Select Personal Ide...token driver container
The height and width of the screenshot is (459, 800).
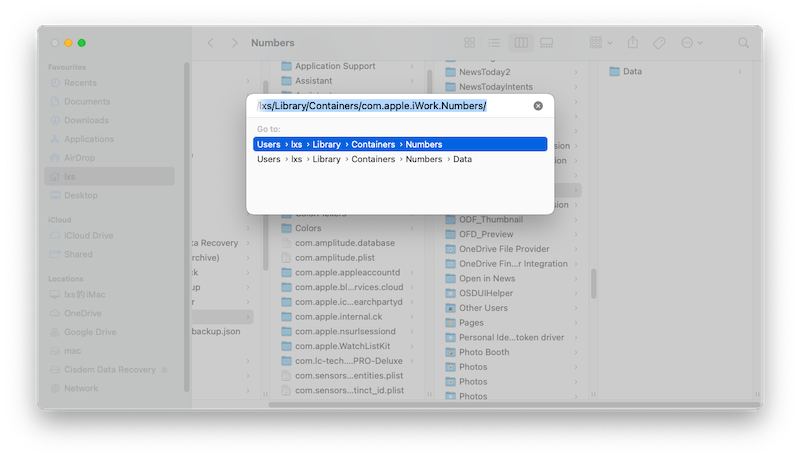pos(512,337)
